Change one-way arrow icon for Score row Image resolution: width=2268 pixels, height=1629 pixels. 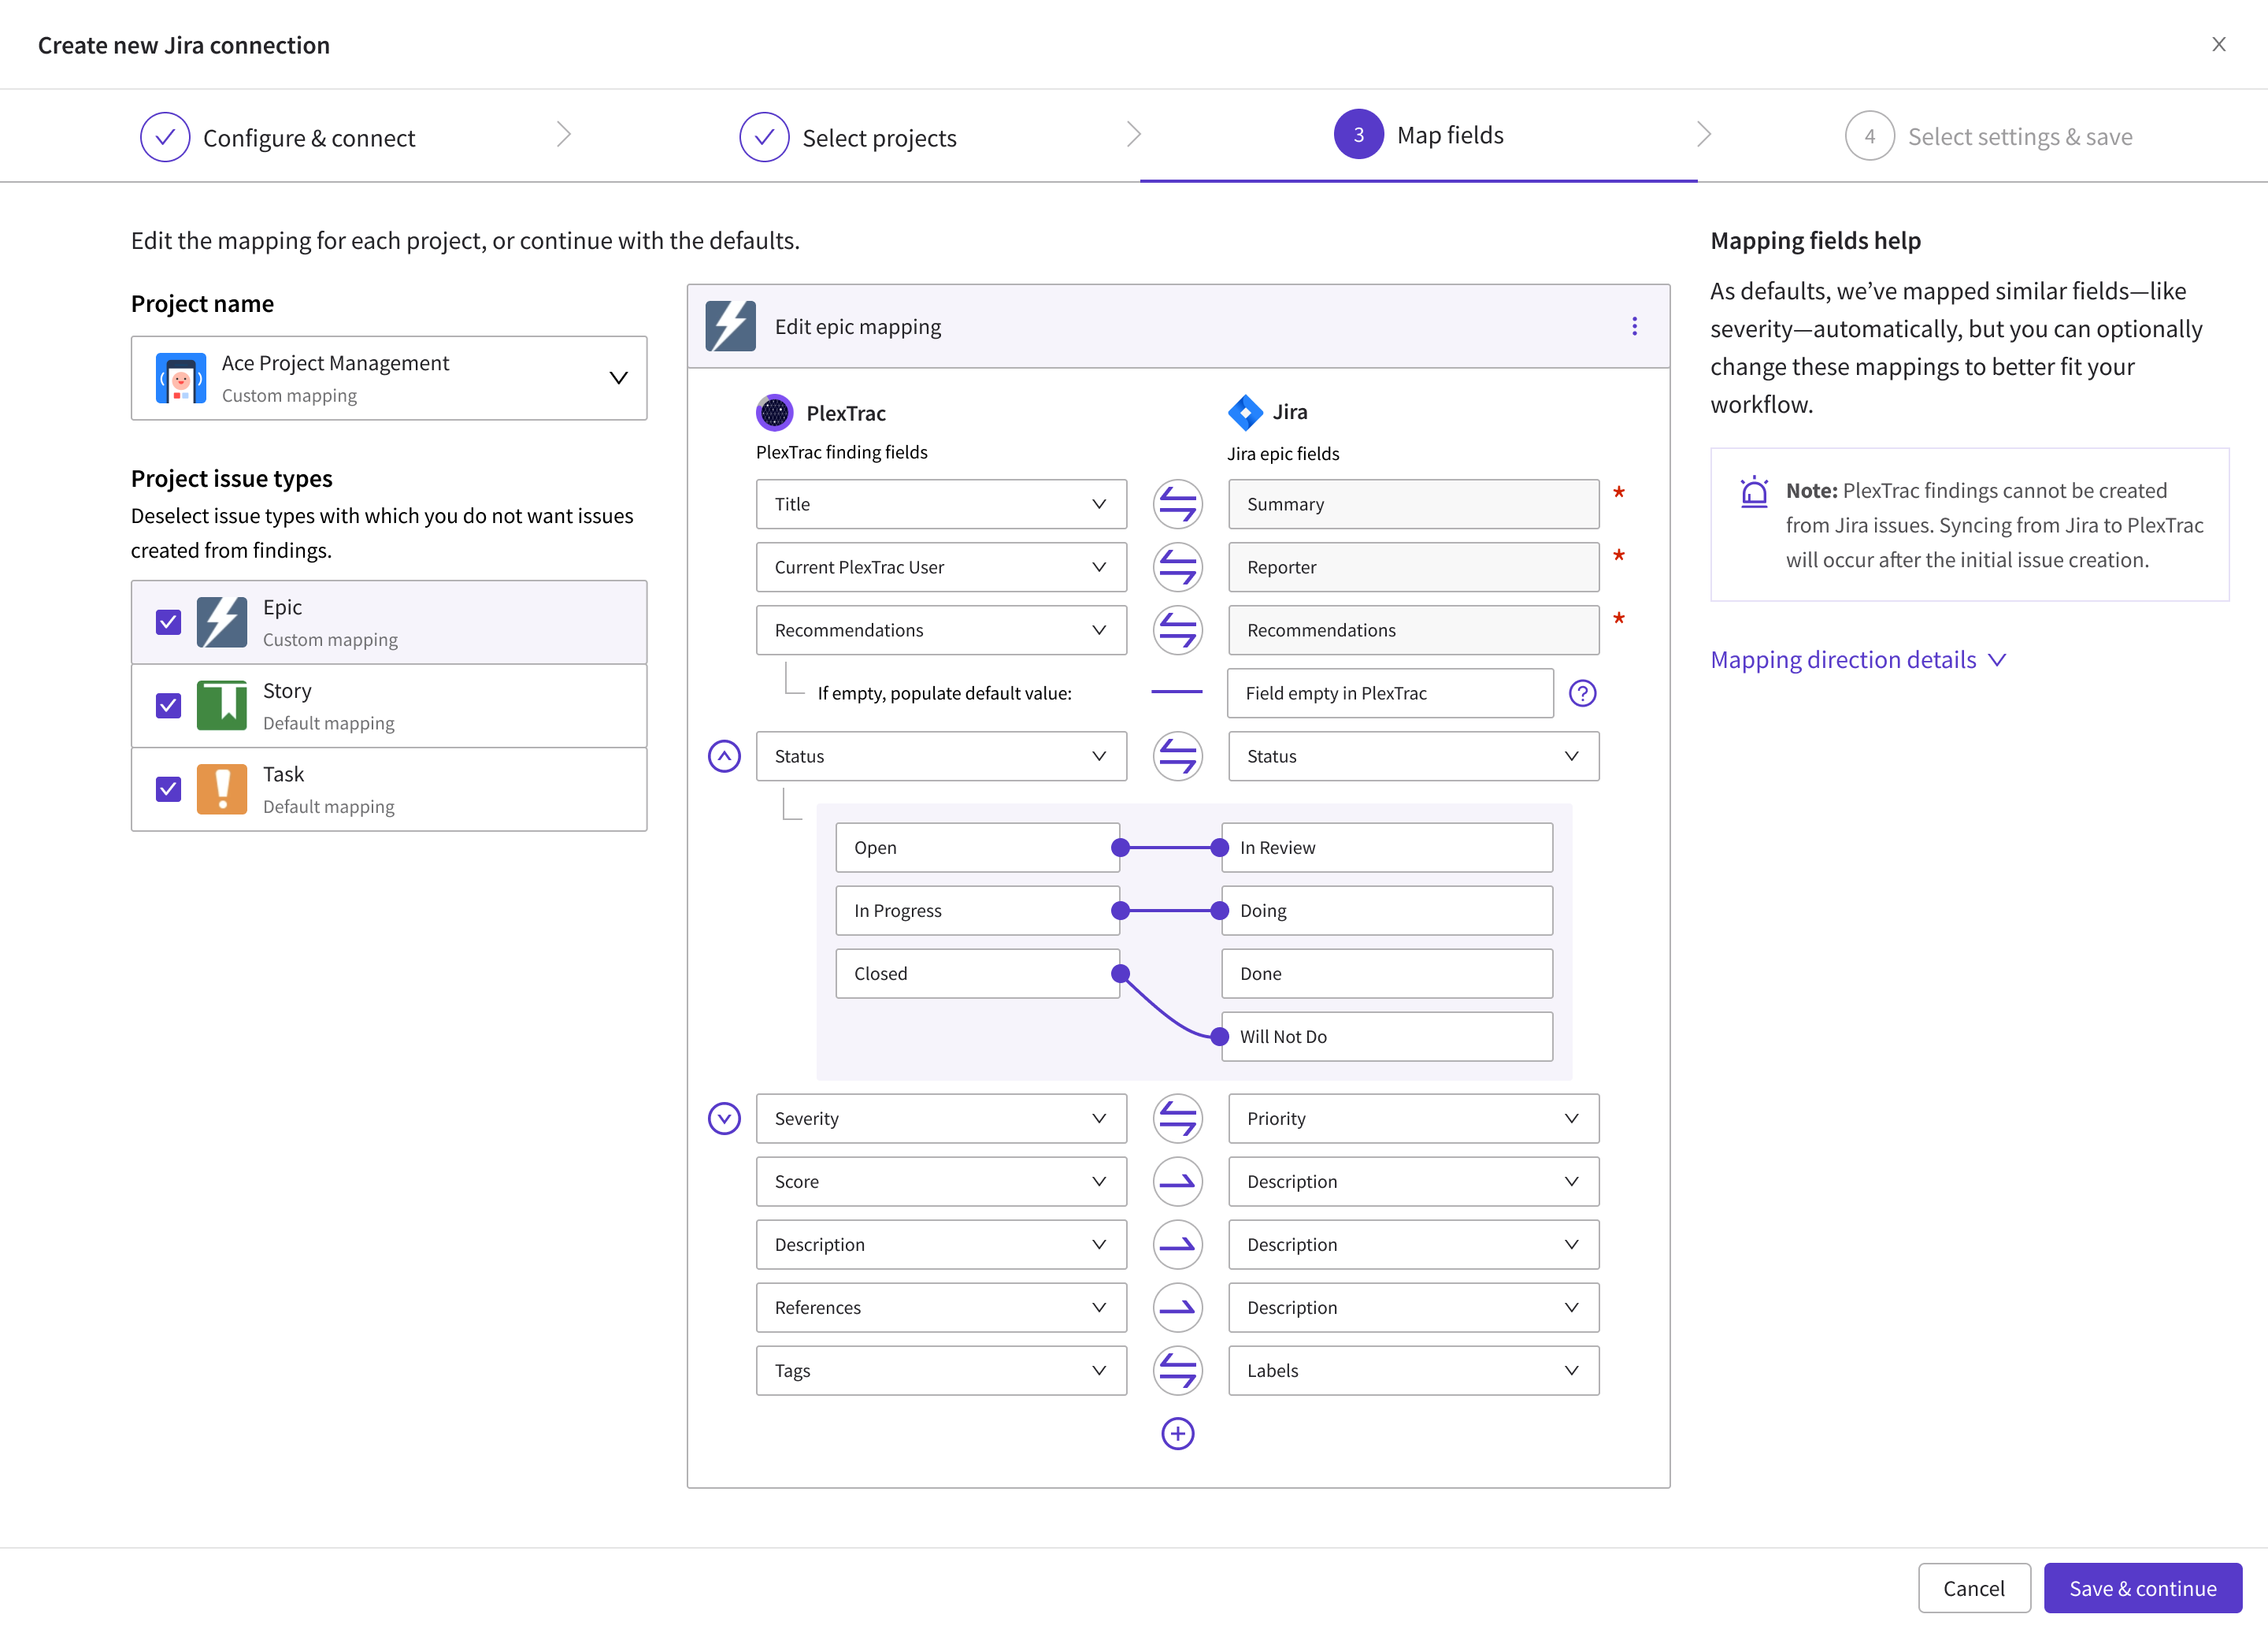[1177, 1181]
